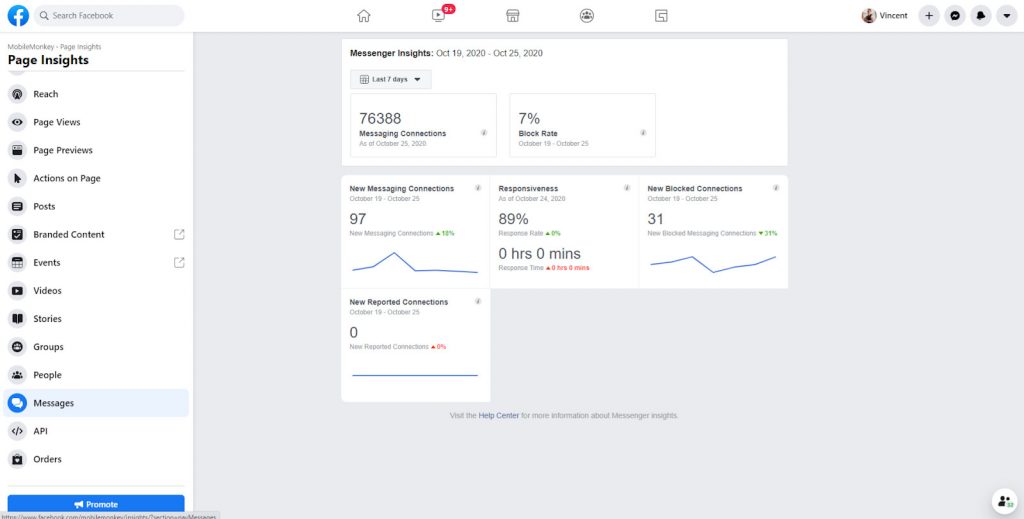Click the blue Promote button

point(96,504)
